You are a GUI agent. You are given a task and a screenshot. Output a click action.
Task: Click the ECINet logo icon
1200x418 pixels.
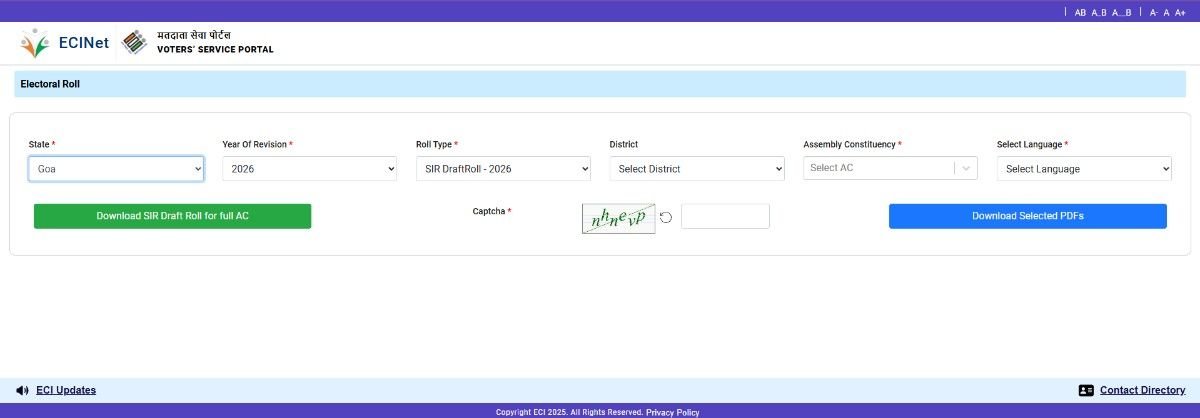coord(35,43)
